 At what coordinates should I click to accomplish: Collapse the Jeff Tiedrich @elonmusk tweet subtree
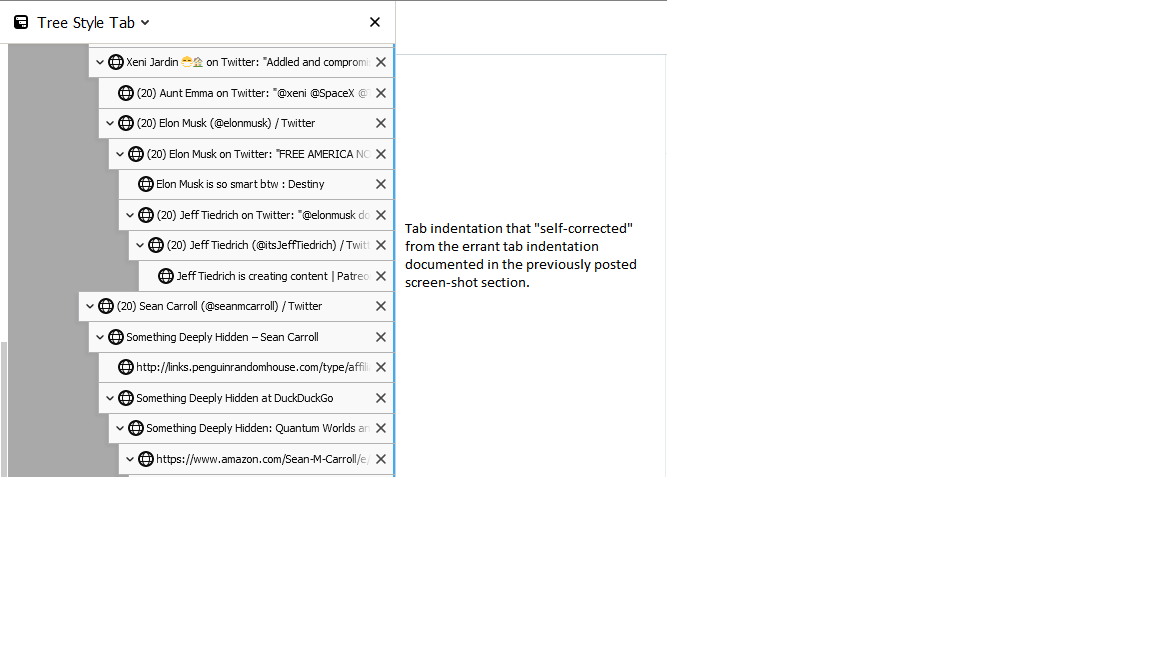pyautogui.click(x=130, y=215)
